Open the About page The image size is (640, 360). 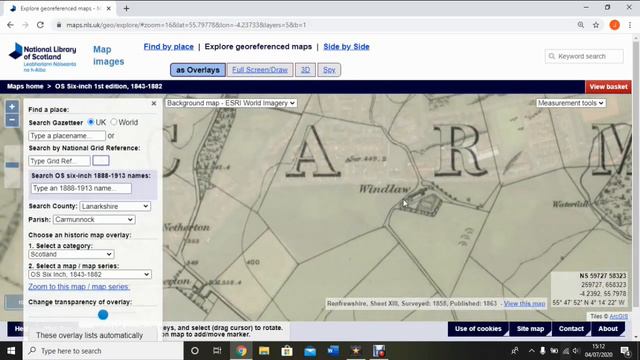[x=608, y=329]
